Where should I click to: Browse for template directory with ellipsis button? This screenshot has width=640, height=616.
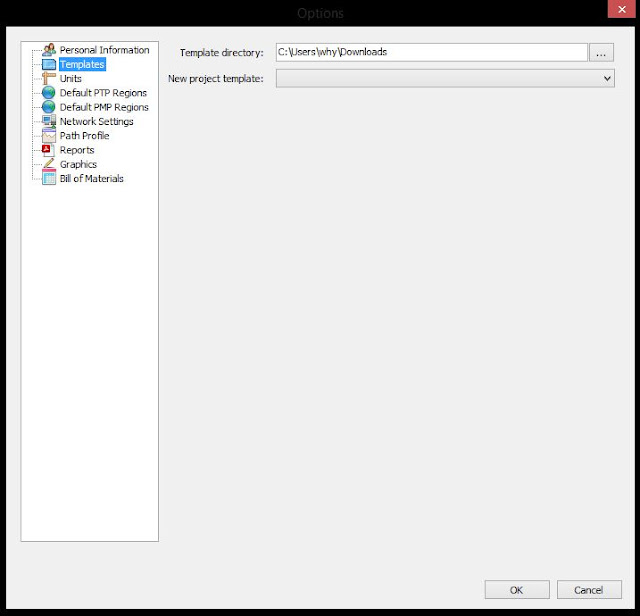tap(601, 53)
